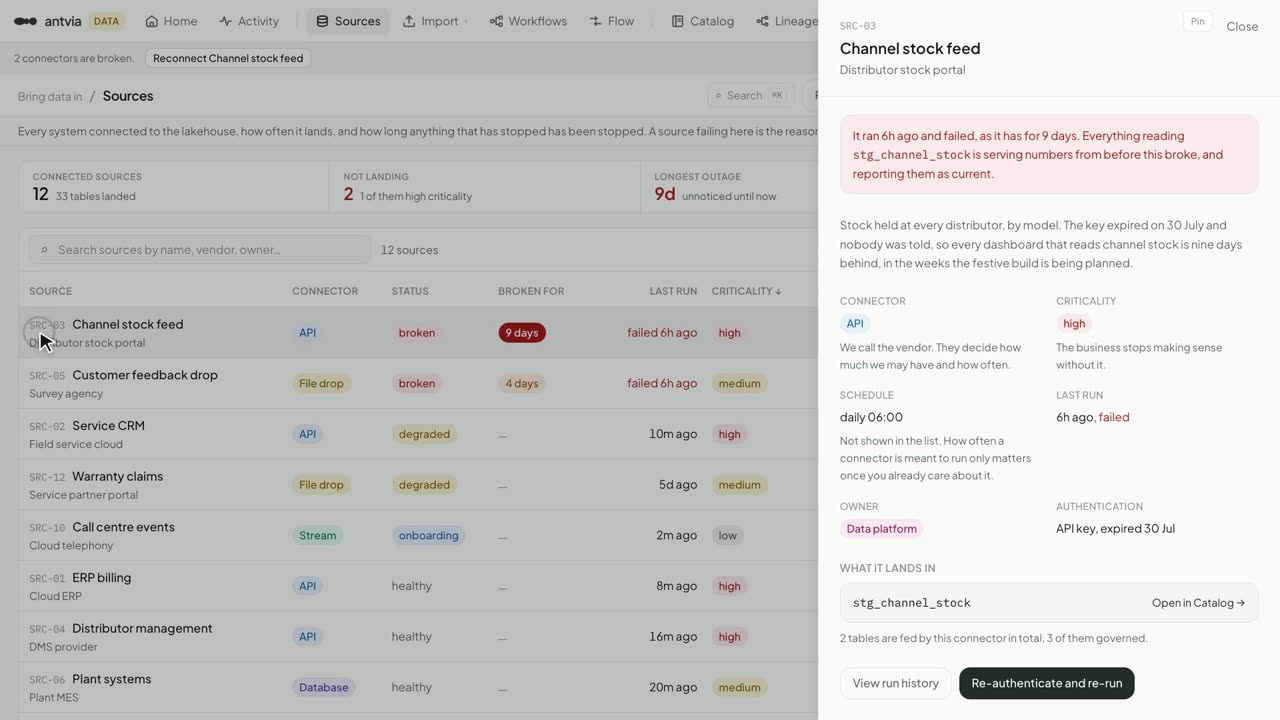Click Re-authenticate and re-run
1280x720 pixels.
pos(1046,683)
